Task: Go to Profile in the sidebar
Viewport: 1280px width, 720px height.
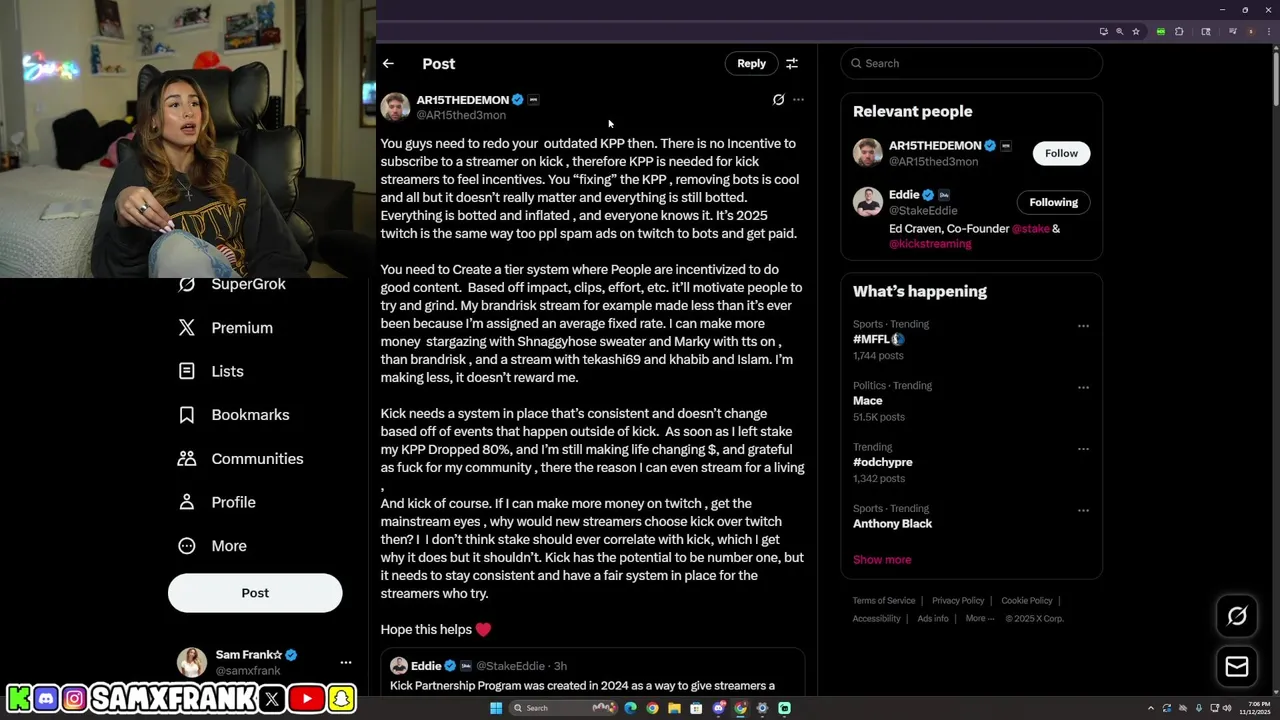Action: click(x=216, y=502)
